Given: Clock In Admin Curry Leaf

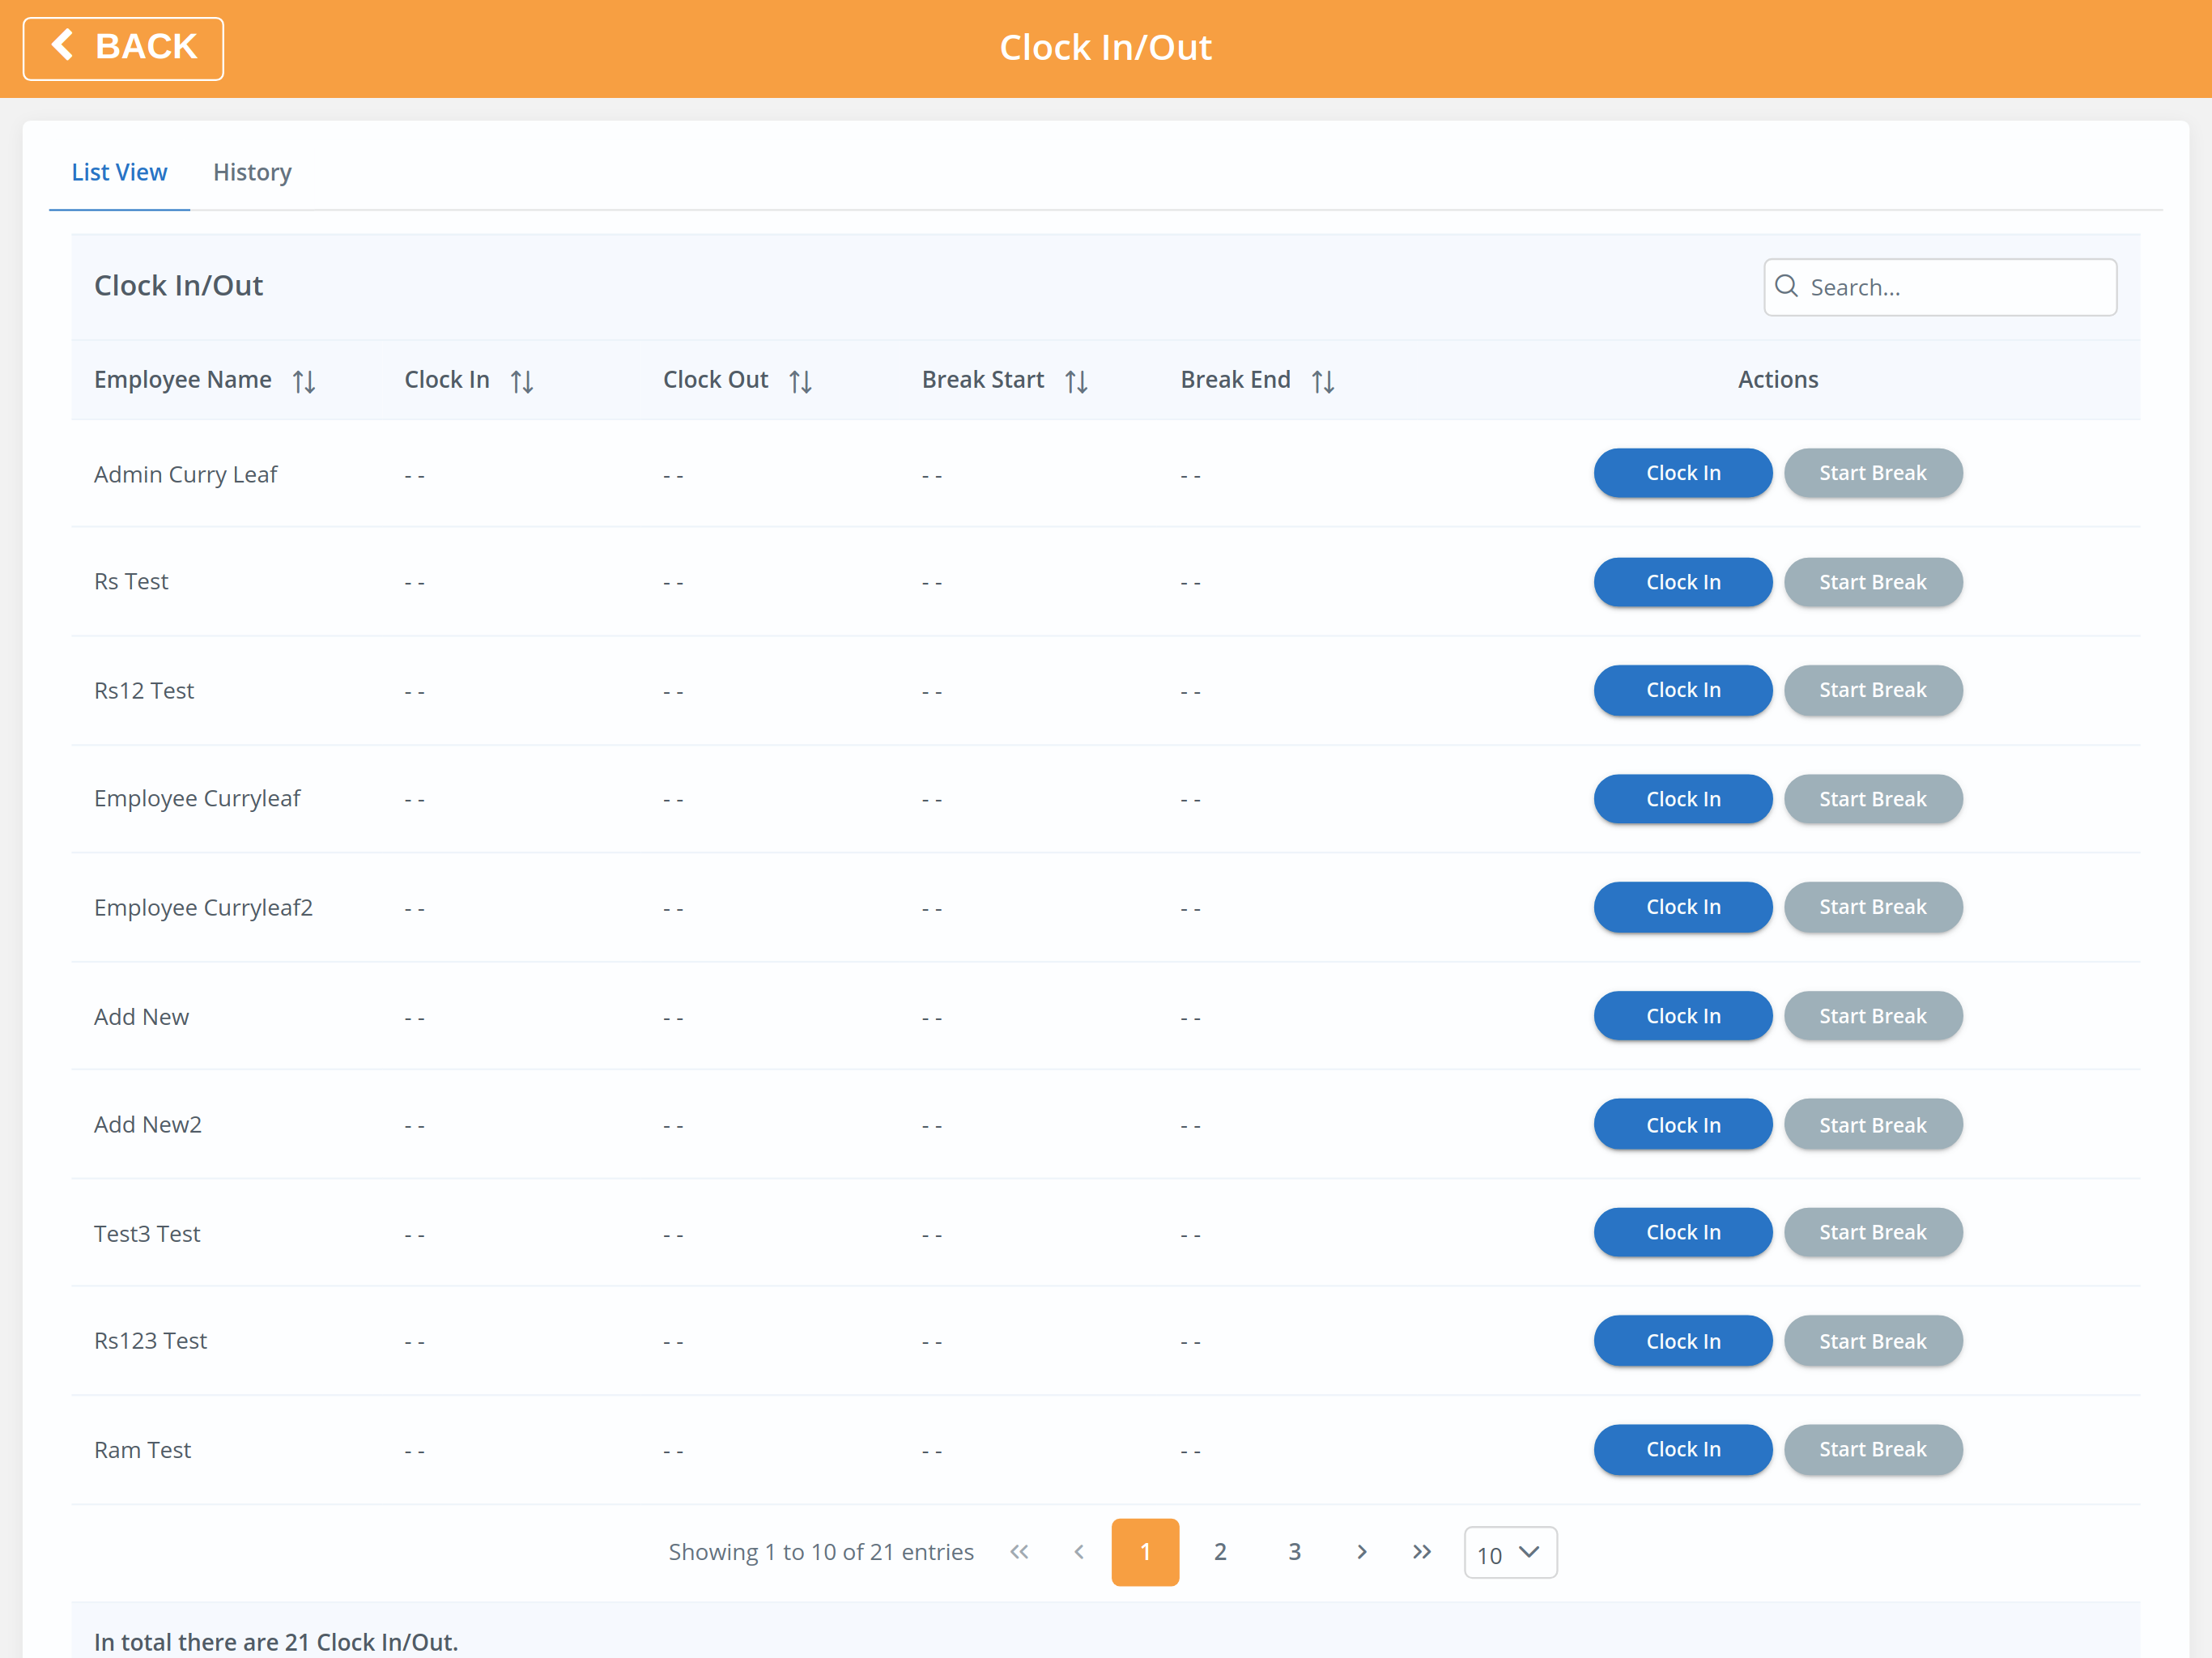Looking at the screenshot, I should [x=1683, y=473].
